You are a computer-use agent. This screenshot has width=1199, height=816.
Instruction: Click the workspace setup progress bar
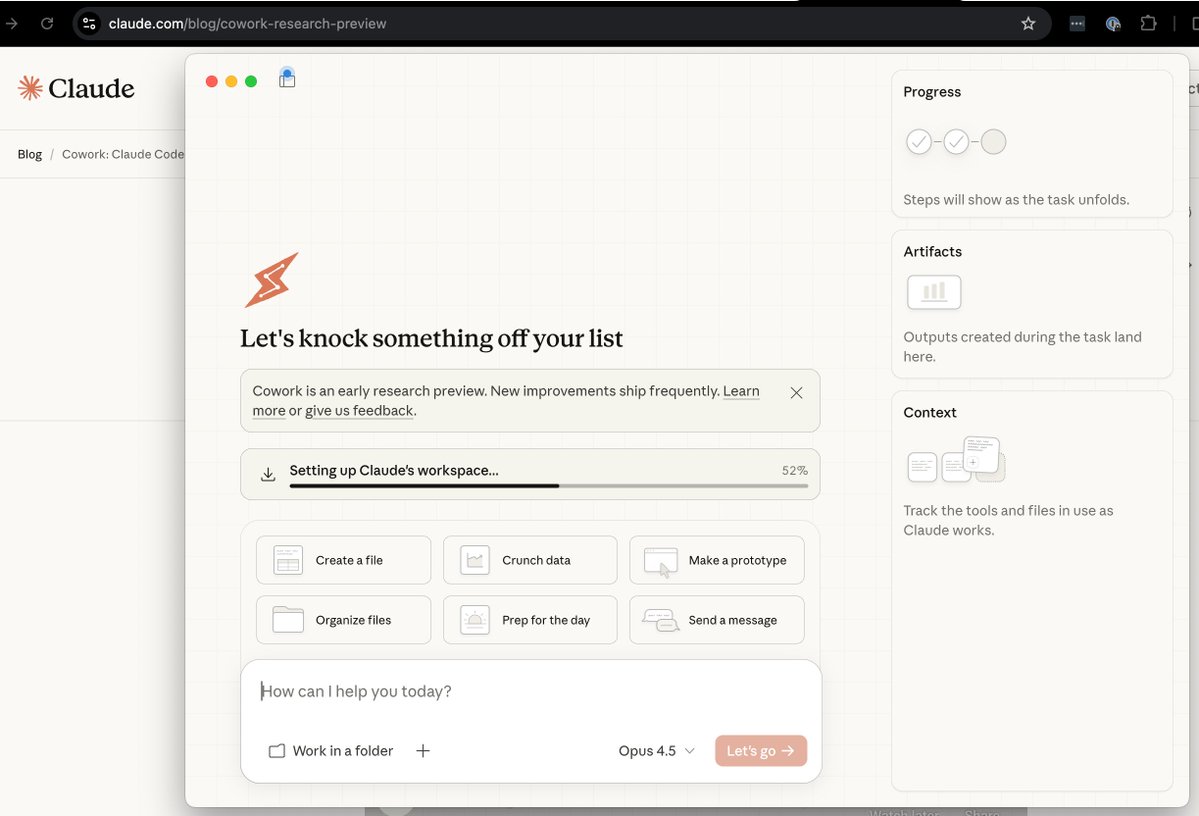pos(548,486)
